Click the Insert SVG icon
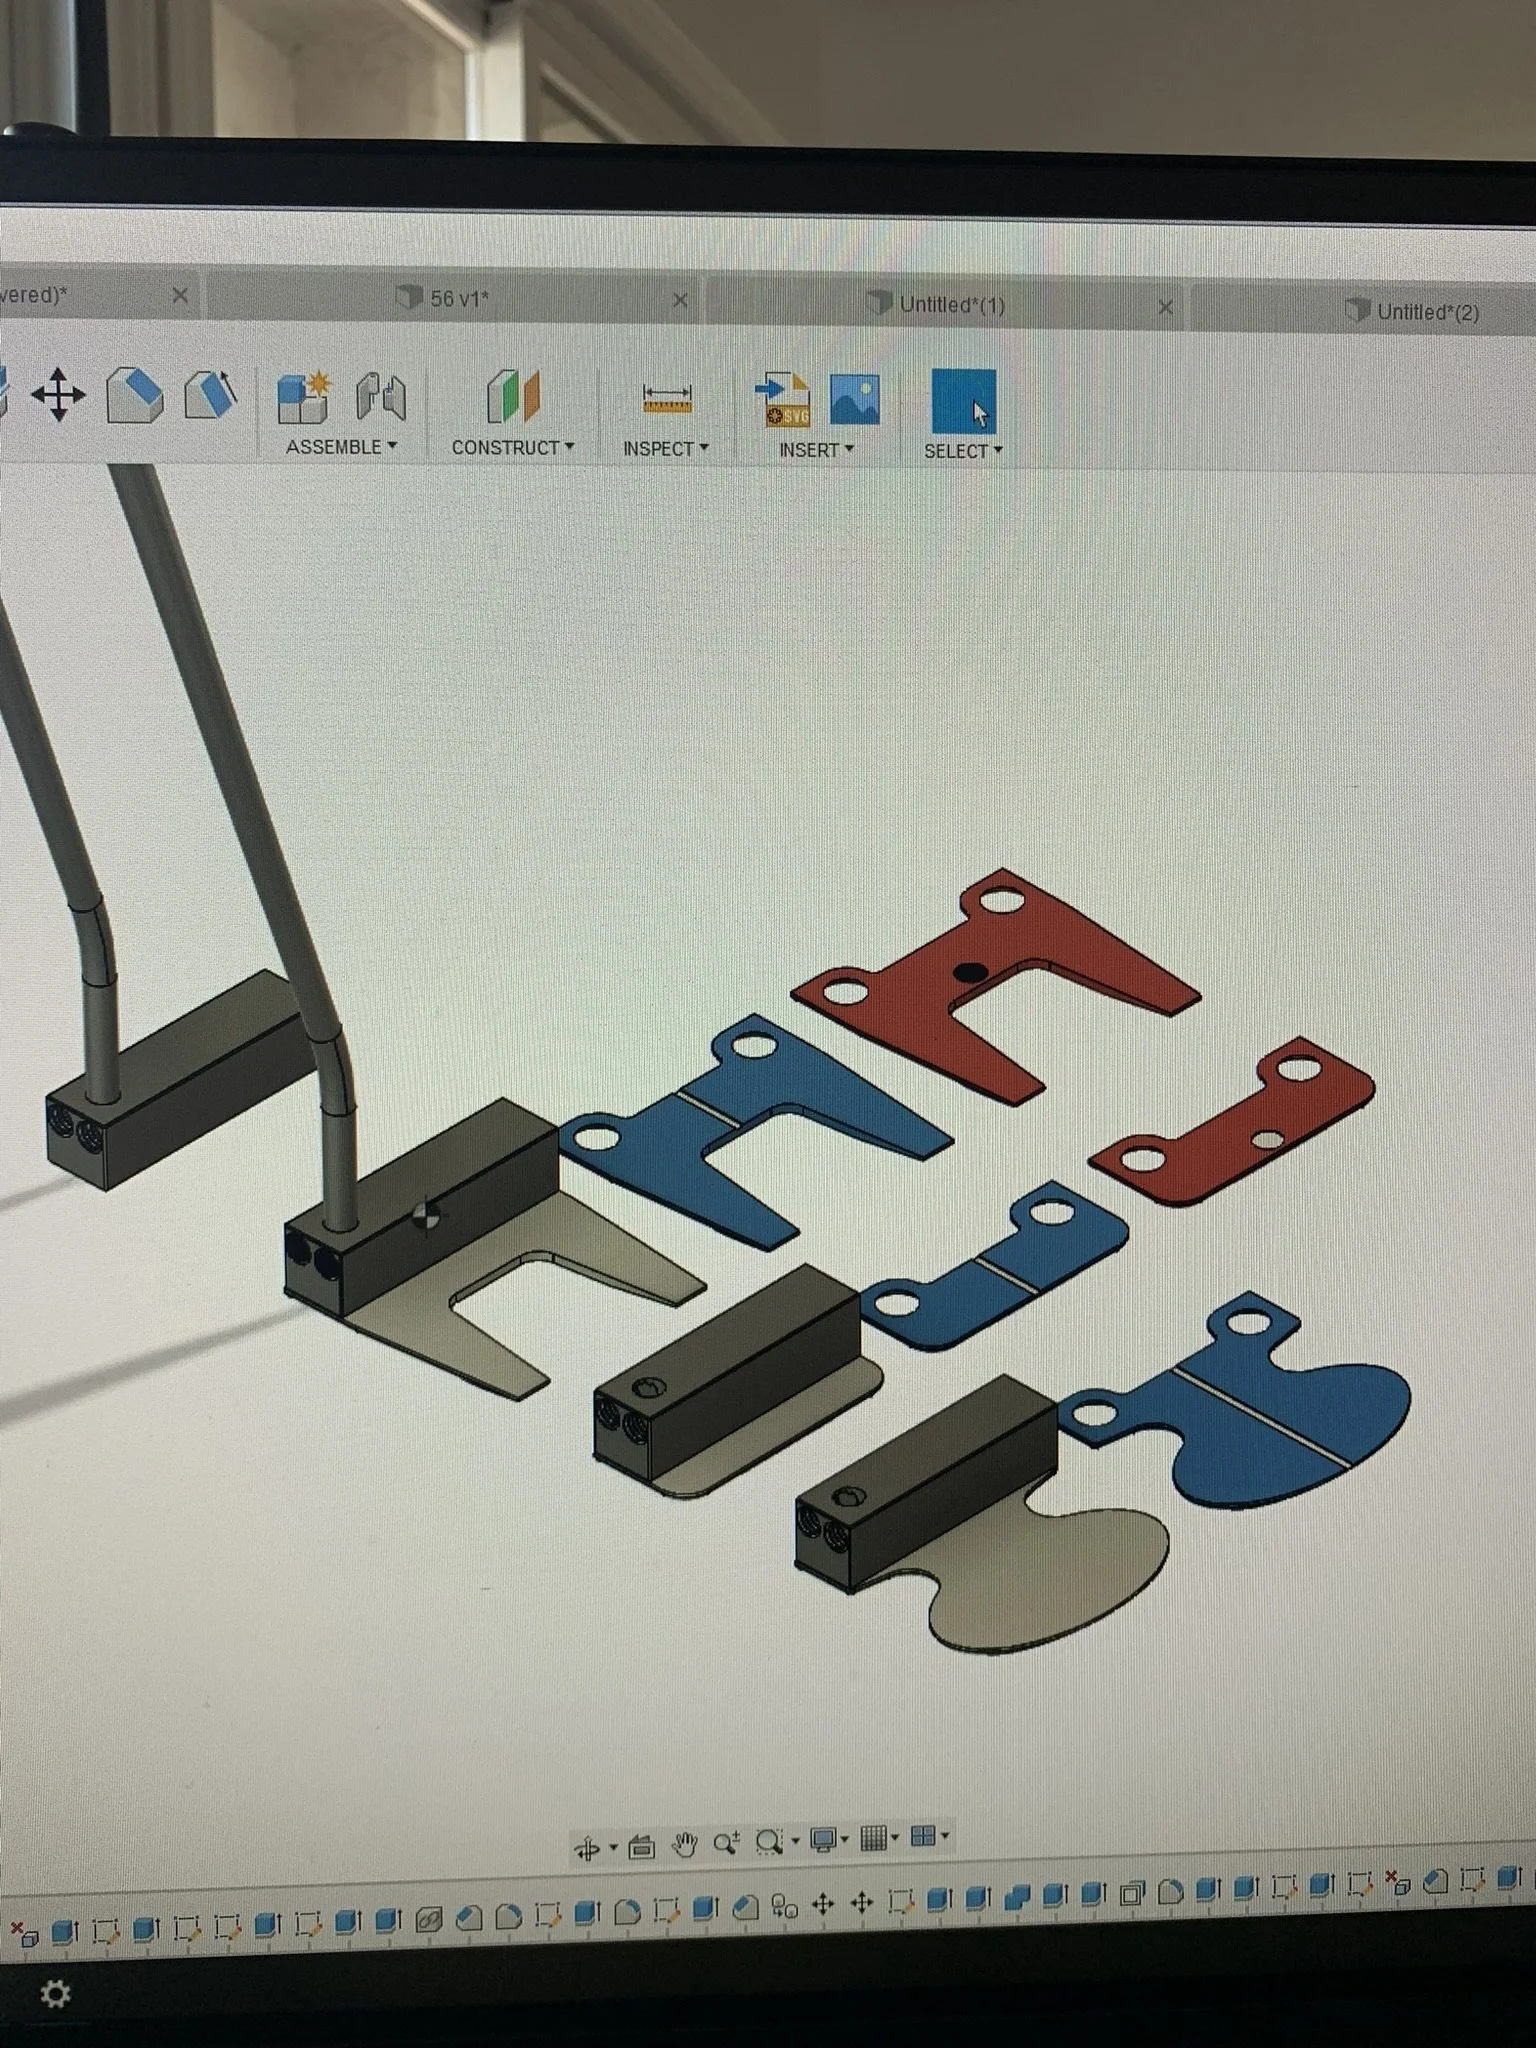 (x=782, y=400)
